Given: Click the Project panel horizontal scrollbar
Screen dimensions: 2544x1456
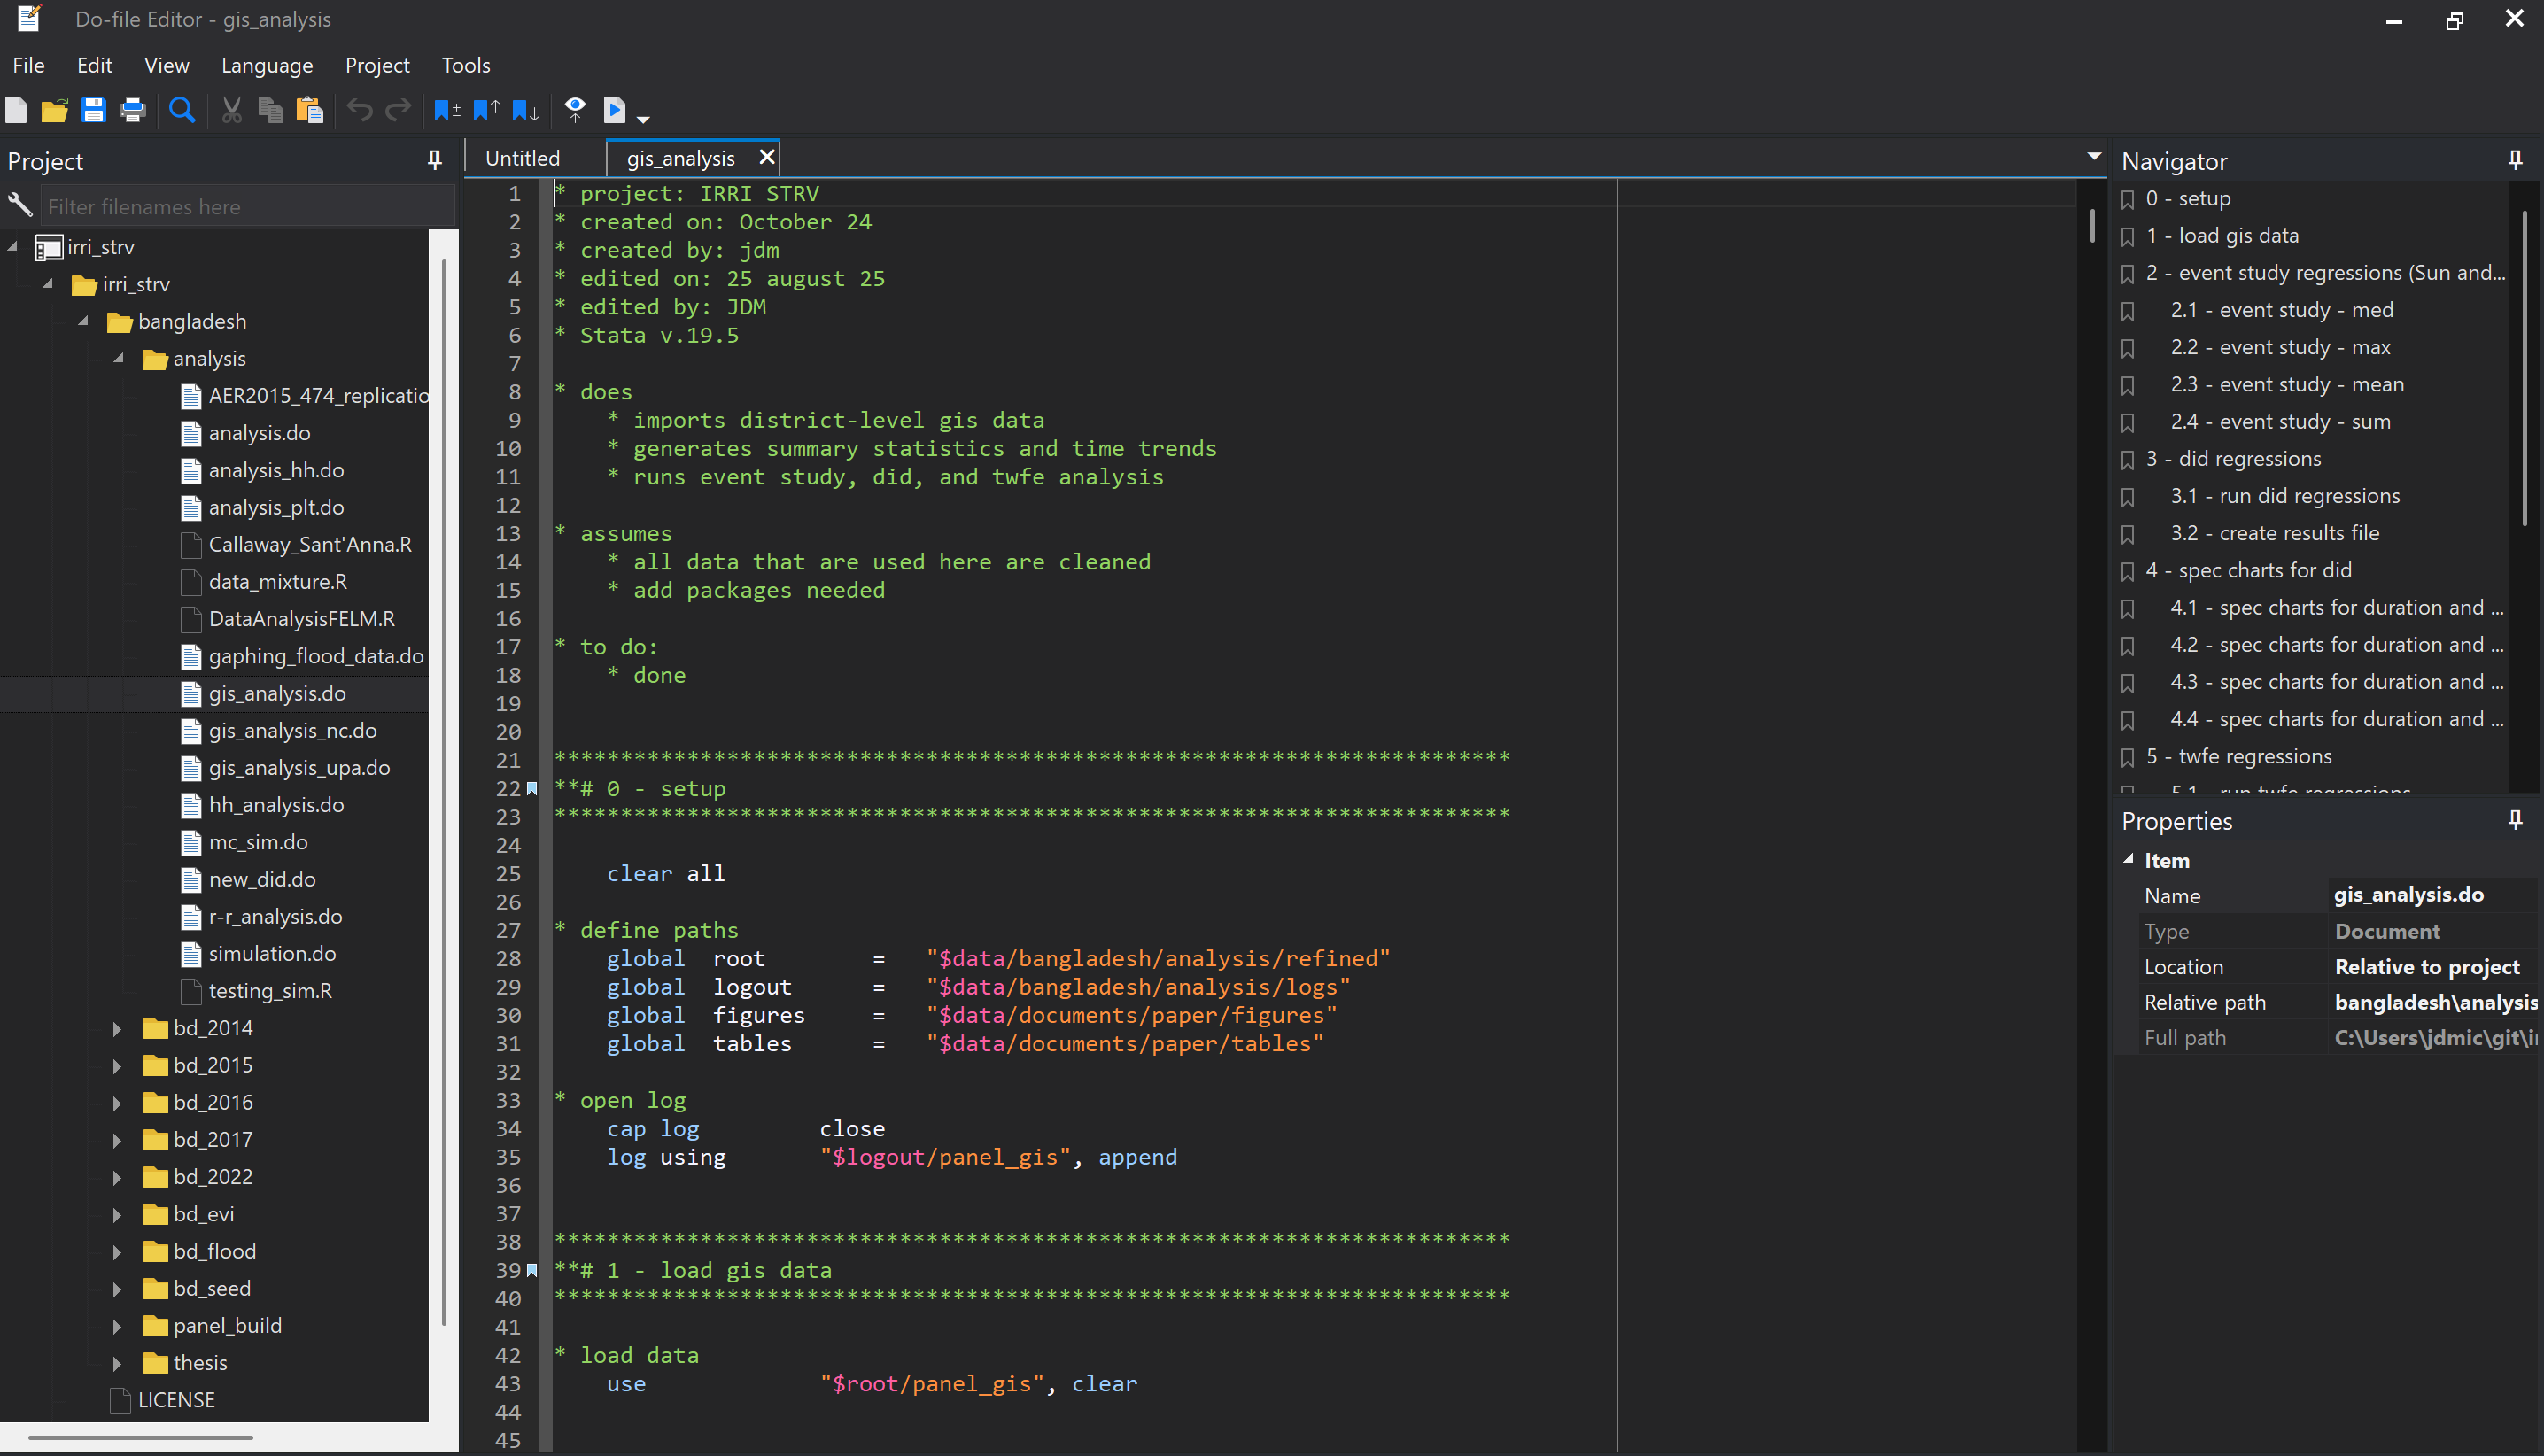Looking at the screenshot, I should pos(140,1437).
